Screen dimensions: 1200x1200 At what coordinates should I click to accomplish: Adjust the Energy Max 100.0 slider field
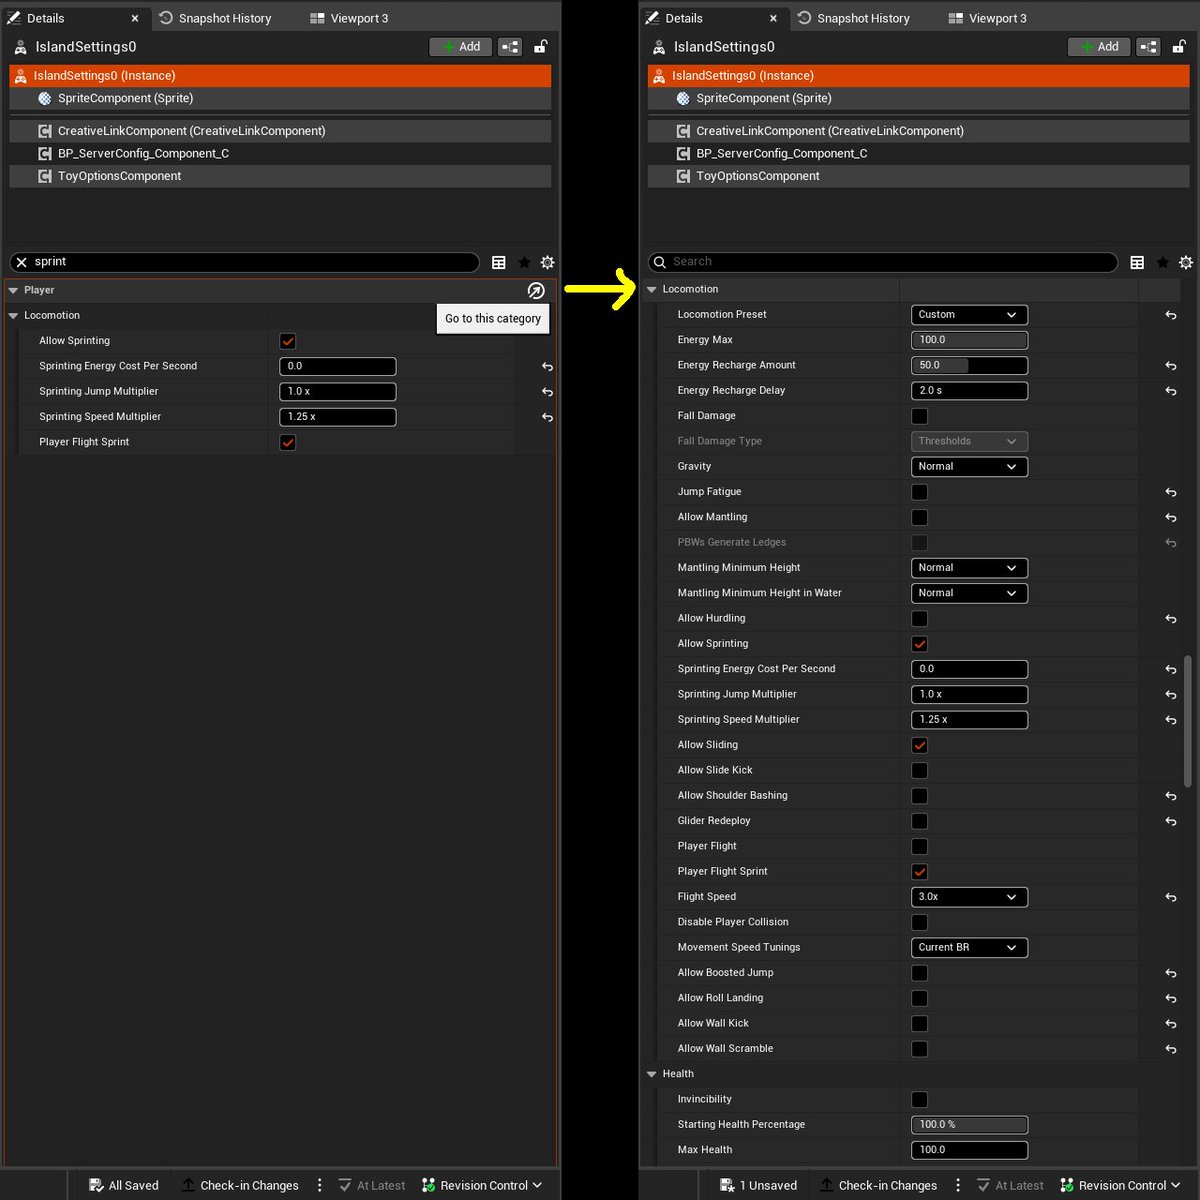pos(969,340)
